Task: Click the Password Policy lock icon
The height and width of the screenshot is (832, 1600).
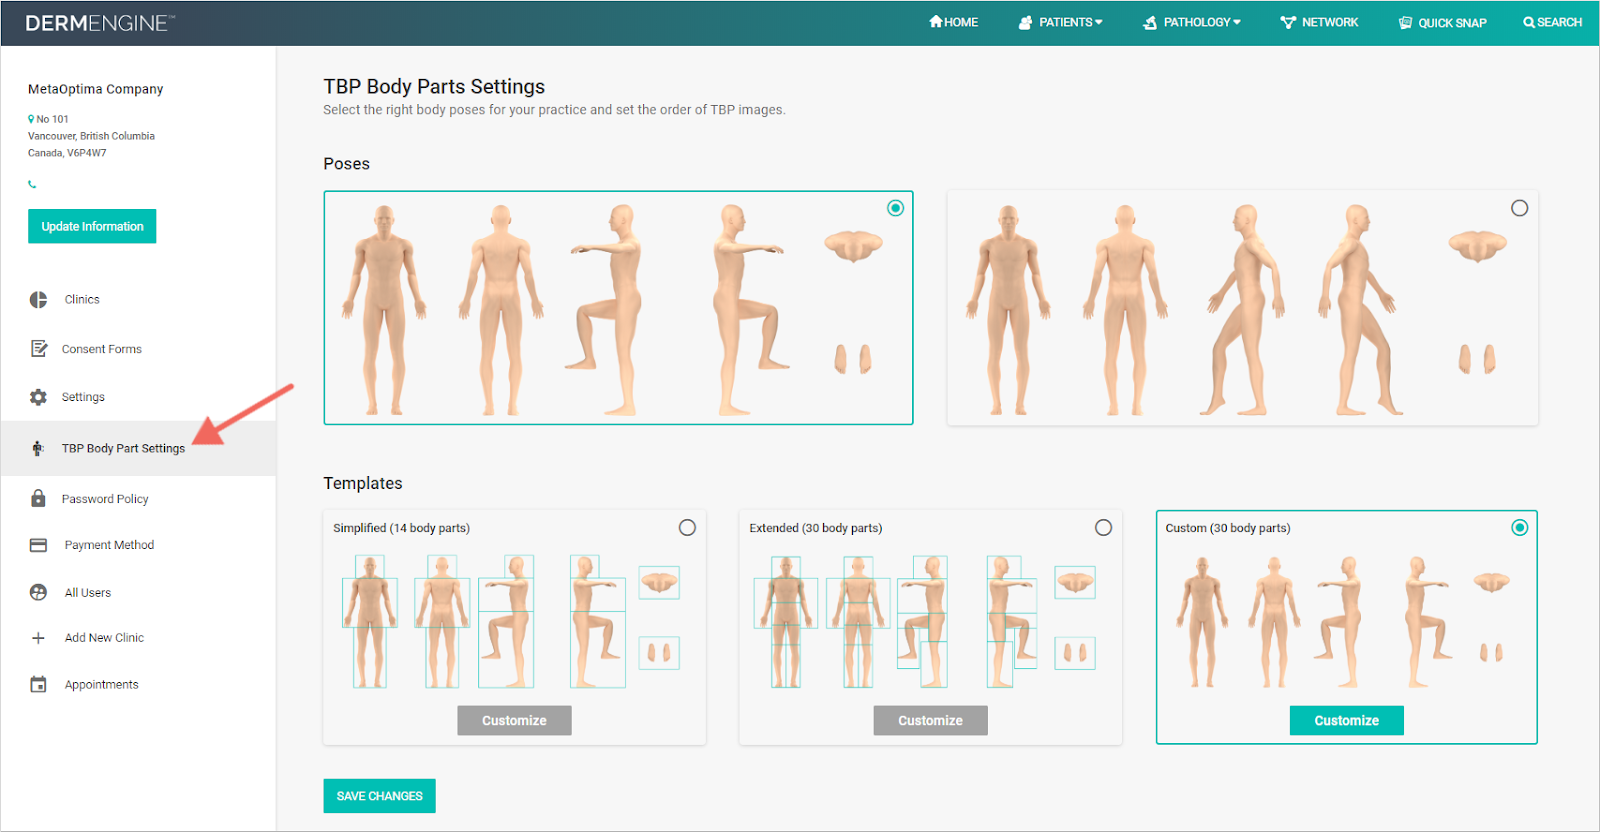Action: tap(38, 498)
